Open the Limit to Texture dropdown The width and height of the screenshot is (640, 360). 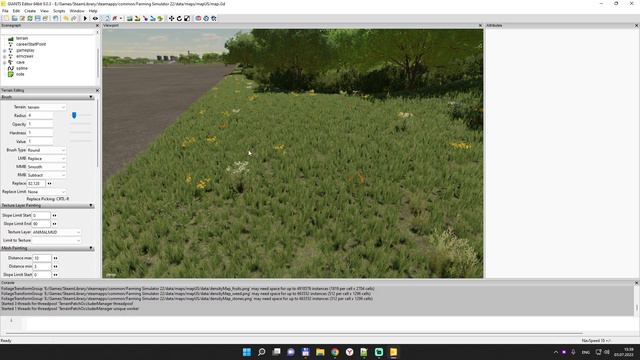coord(56,240)
